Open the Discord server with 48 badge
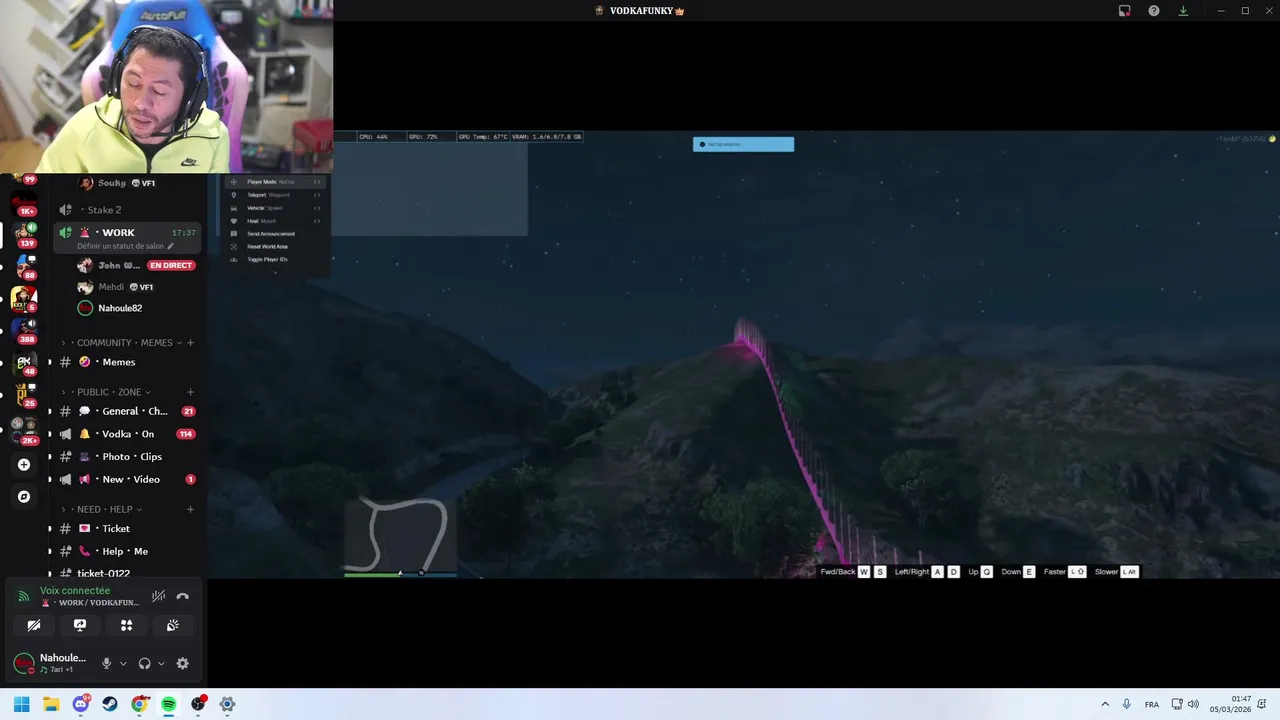The image size is (1280, 720). click(24, 363)
